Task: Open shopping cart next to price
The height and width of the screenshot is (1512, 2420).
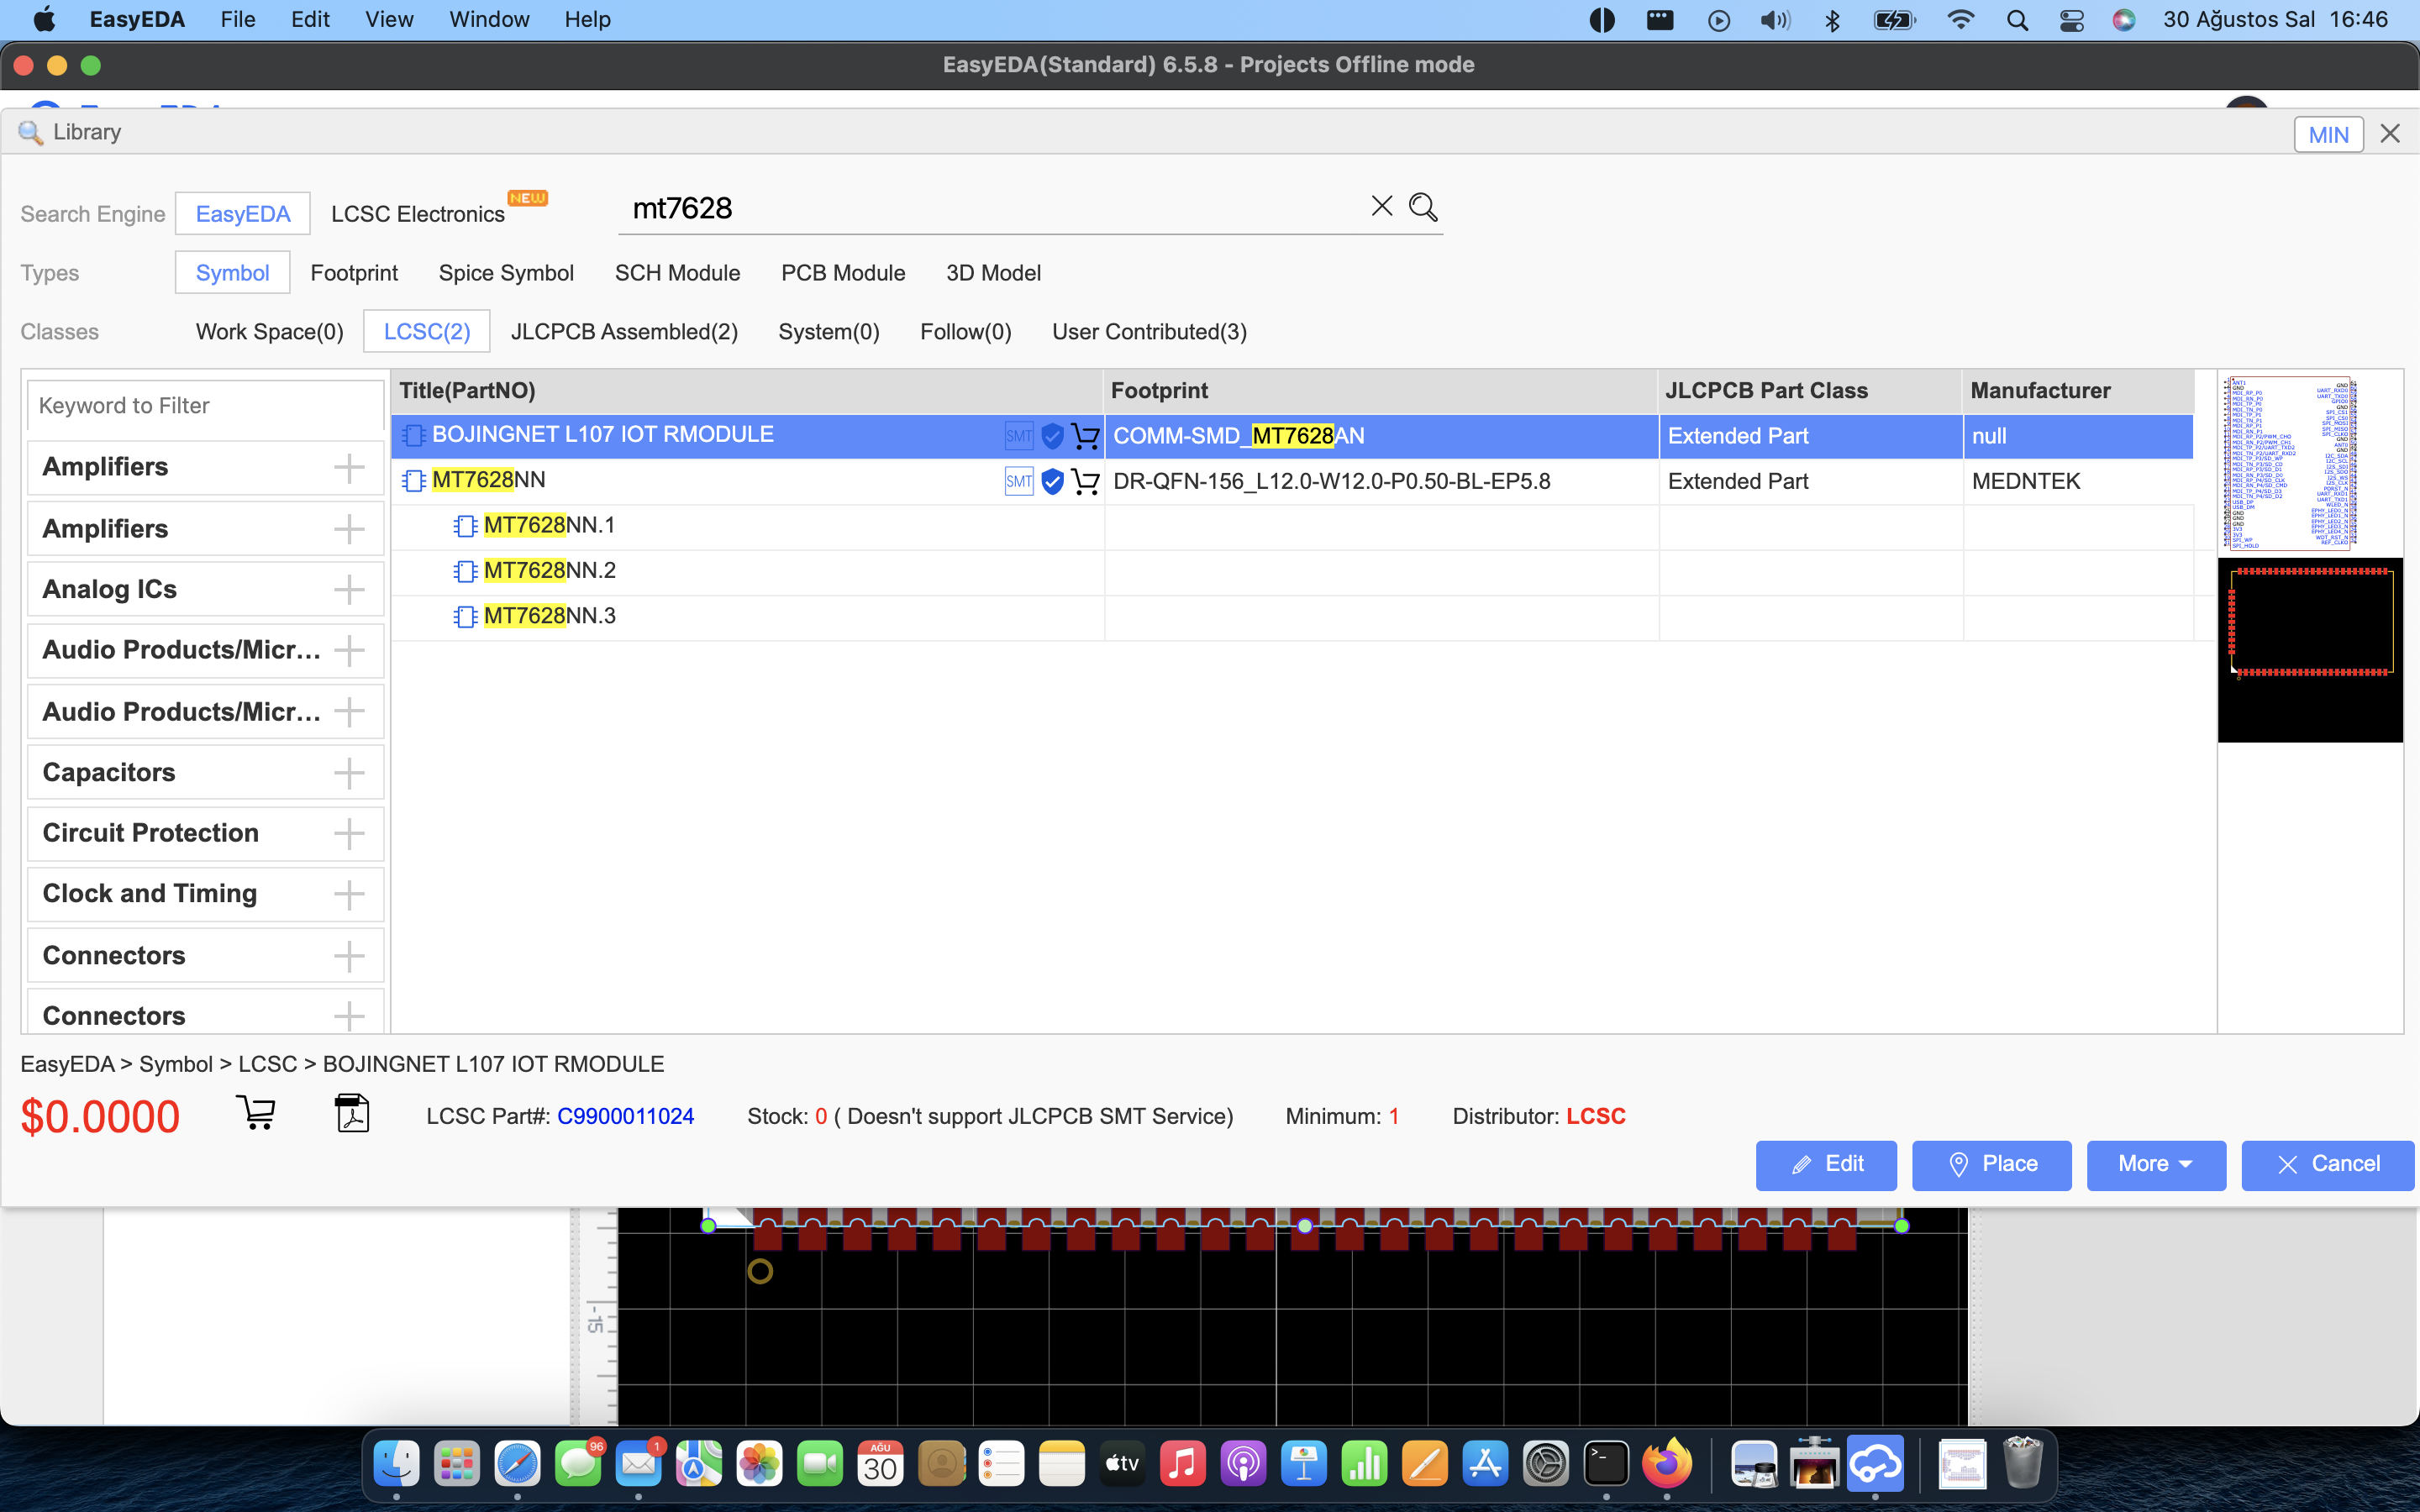Action: click(x=256, y=1112)
